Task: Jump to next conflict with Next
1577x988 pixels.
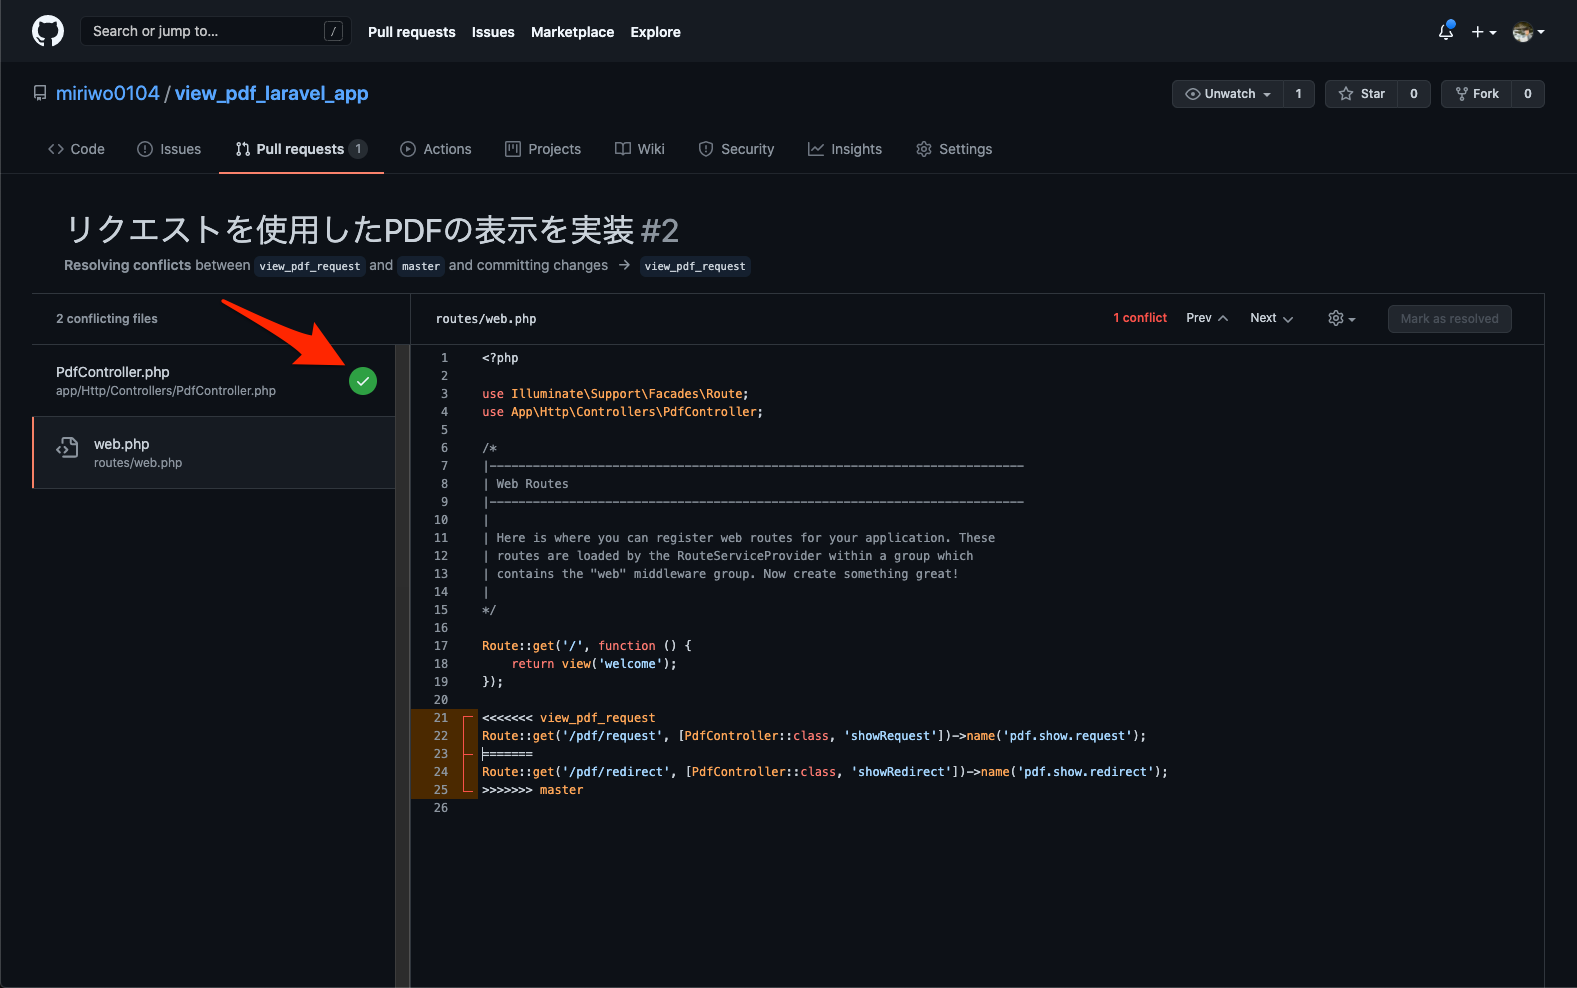Action: pyautogui.click(x=1271, y=318)
